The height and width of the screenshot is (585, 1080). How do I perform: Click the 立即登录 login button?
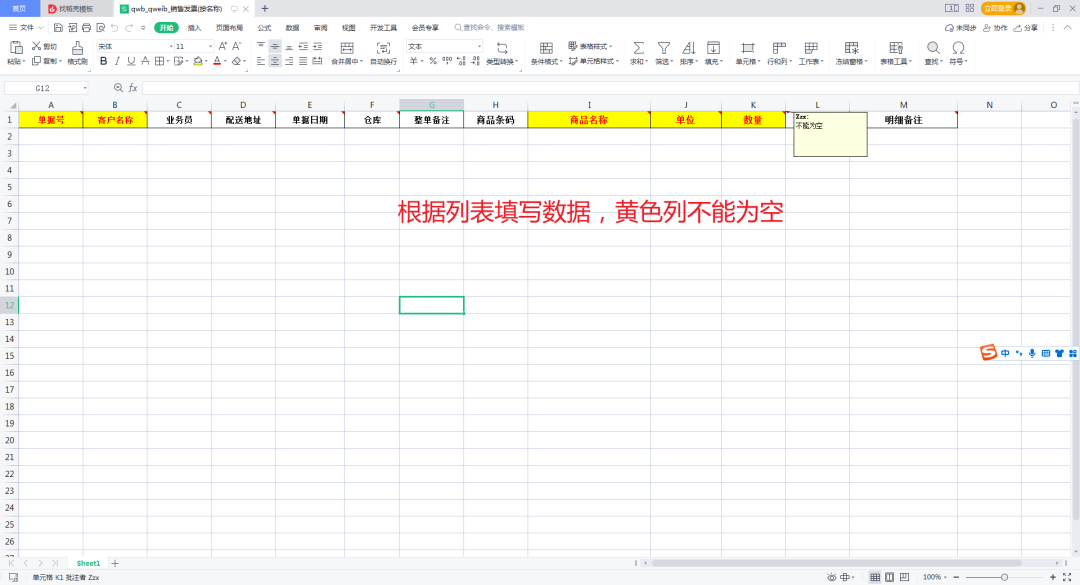(1002, 8)
